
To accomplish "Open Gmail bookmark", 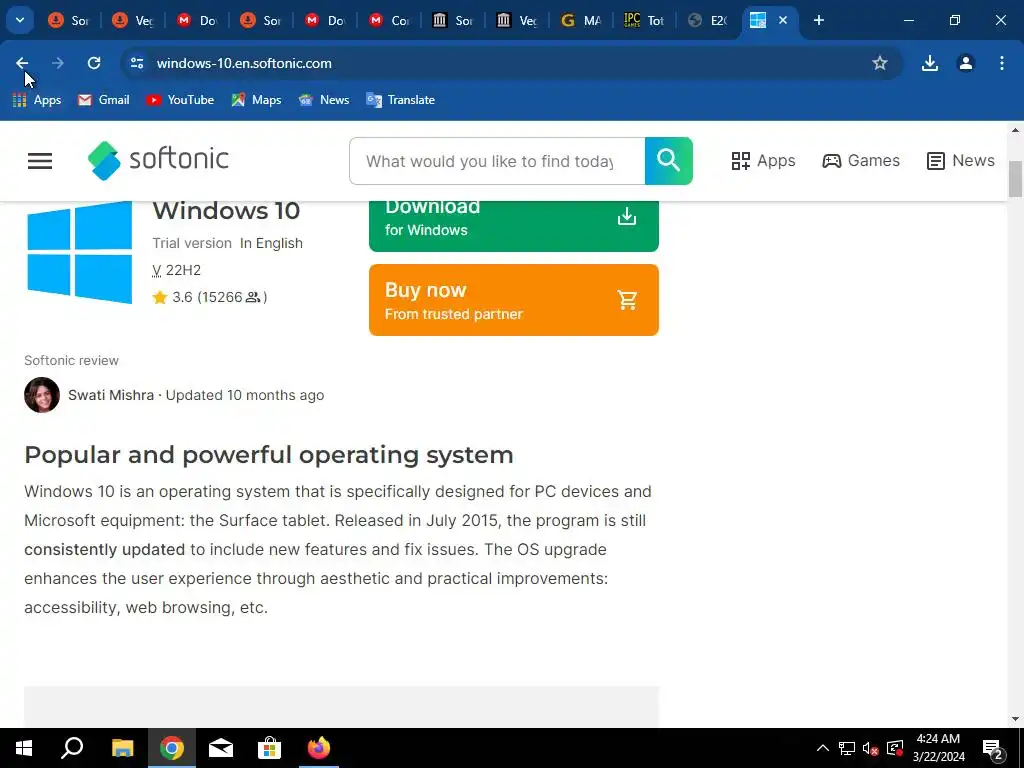I will click(x=104, y=100).
